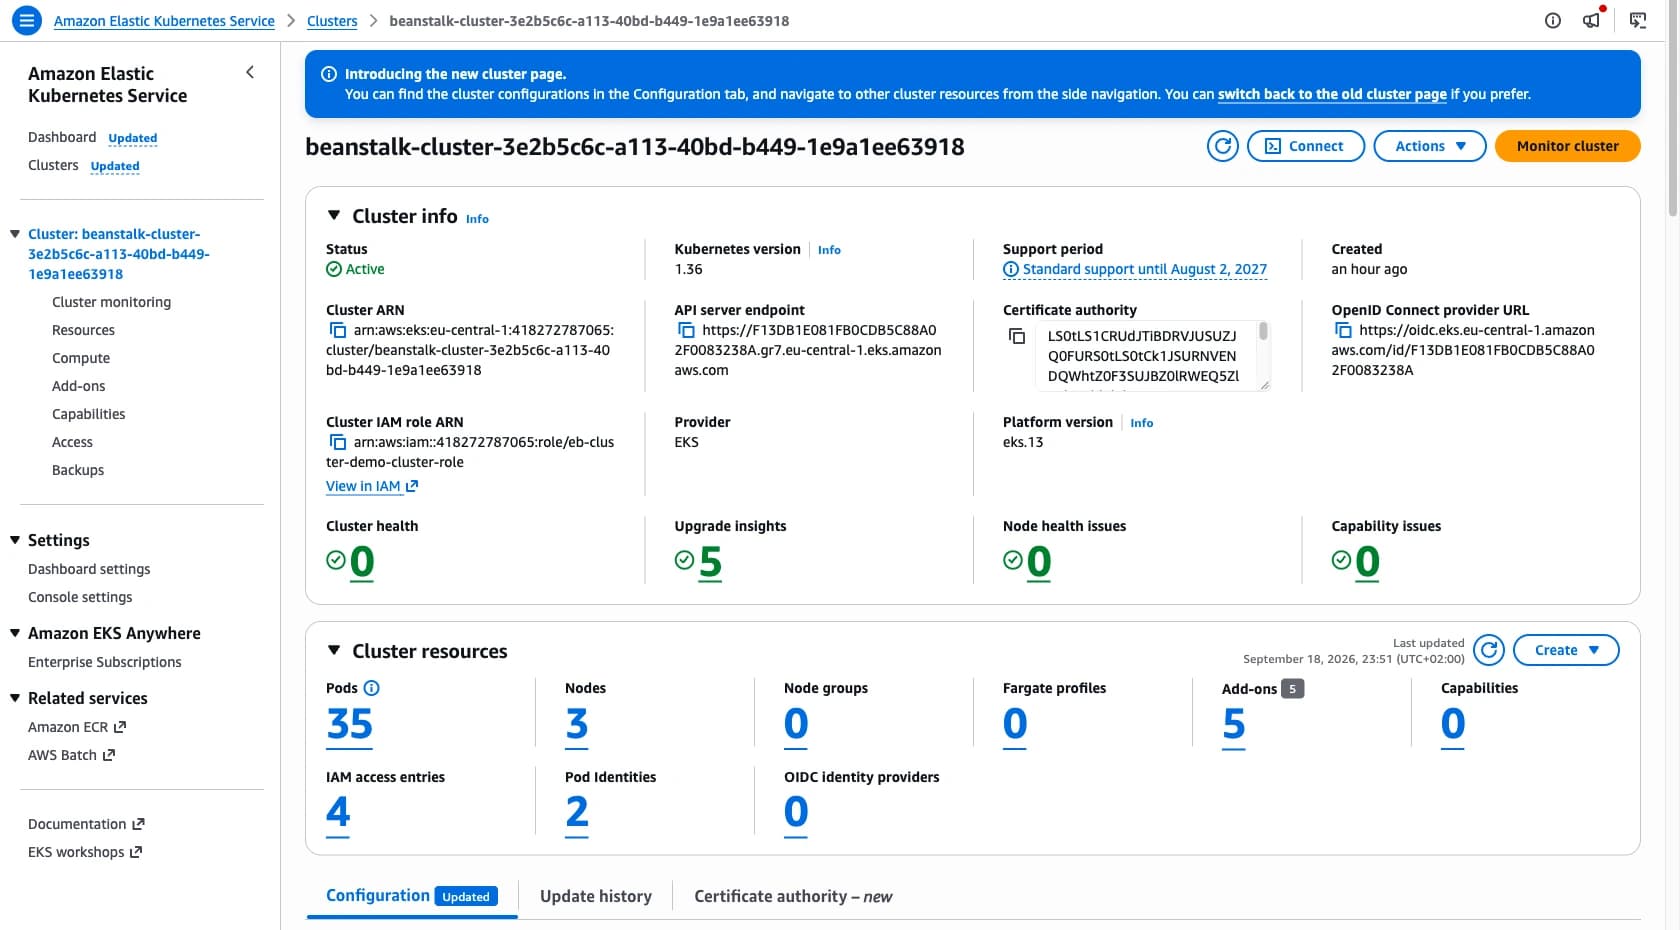Switch to the Certificate authority – new tab
Screen dimensions: 1680x930
pos(793,896)
